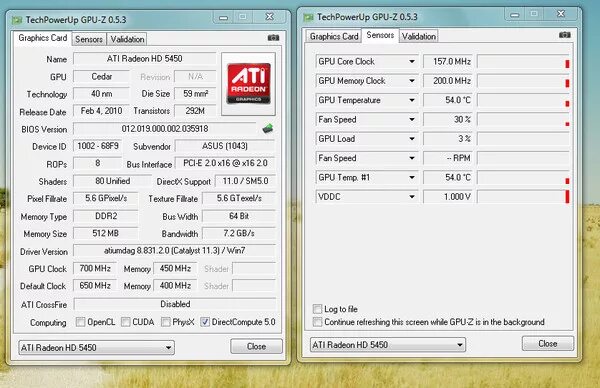Click the Bandwidth value 7.2 GB/s
The height and width of the screenshot is (388, 600).
coord(239,233)
